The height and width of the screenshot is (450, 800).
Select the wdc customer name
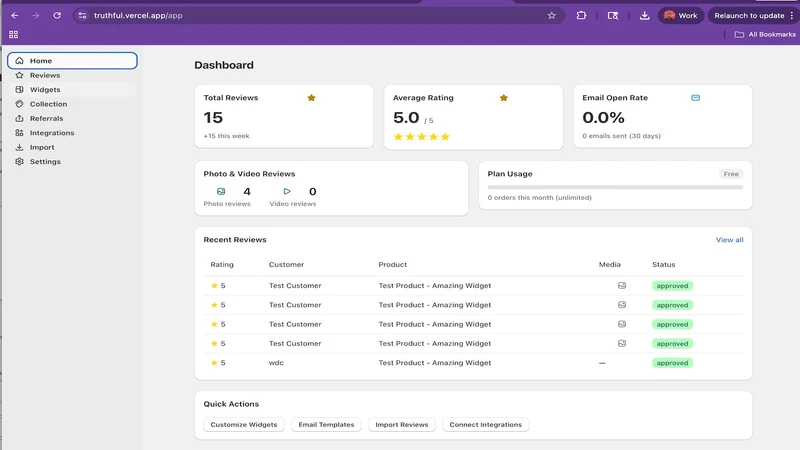pyautogui.click(x=276, y=363)
